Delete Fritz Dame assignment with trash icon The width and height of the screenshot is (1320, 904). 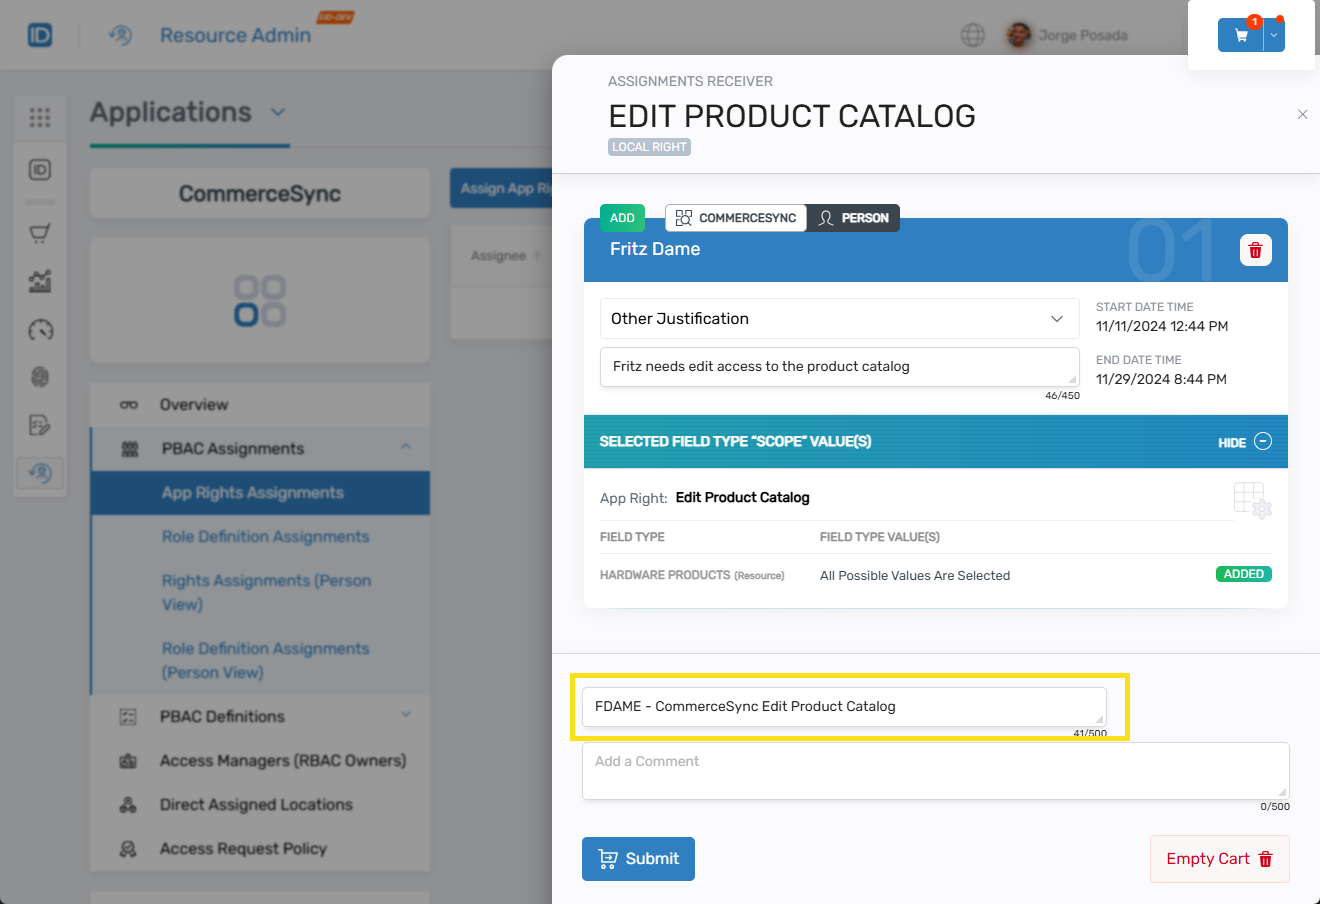coord(1255,250)
